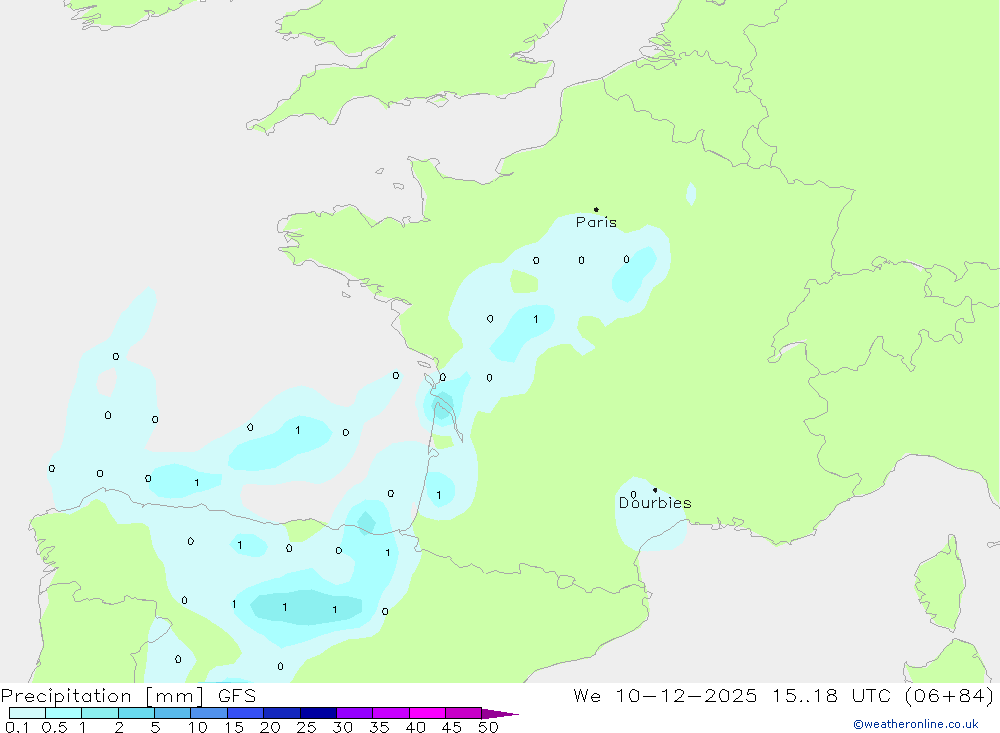The image size is (1000, 733).
Task: Click the purple 30 to 35 mm legend swatch
Action: [354, 713]
